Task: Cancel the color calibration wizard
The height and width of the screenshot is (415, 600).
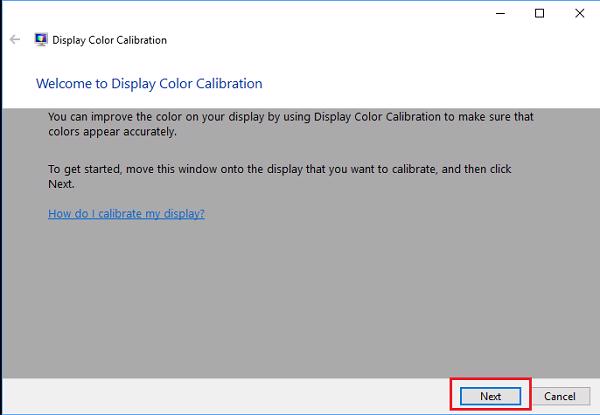Action: click(560, 396)
